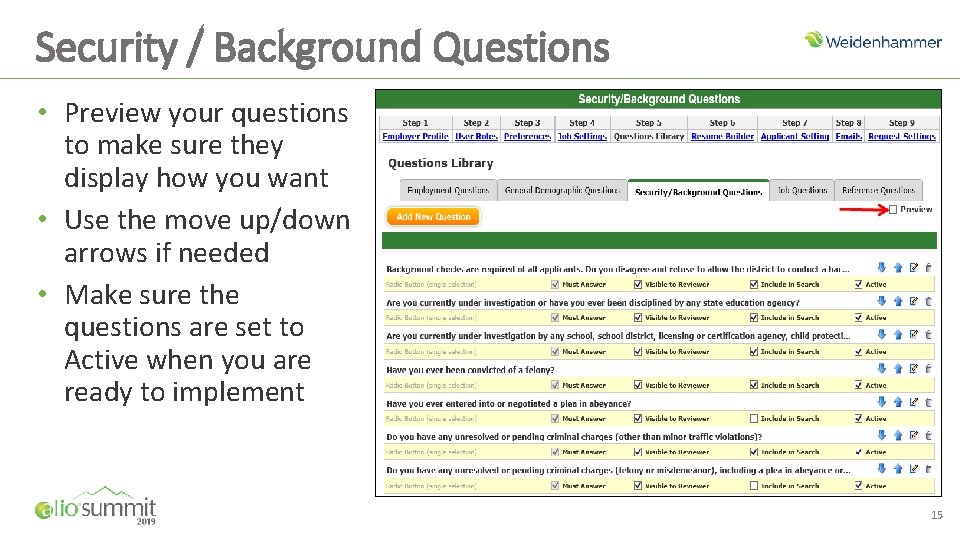
Task: Click the 'plea in abeyance' question text
Action: point(509,403)
